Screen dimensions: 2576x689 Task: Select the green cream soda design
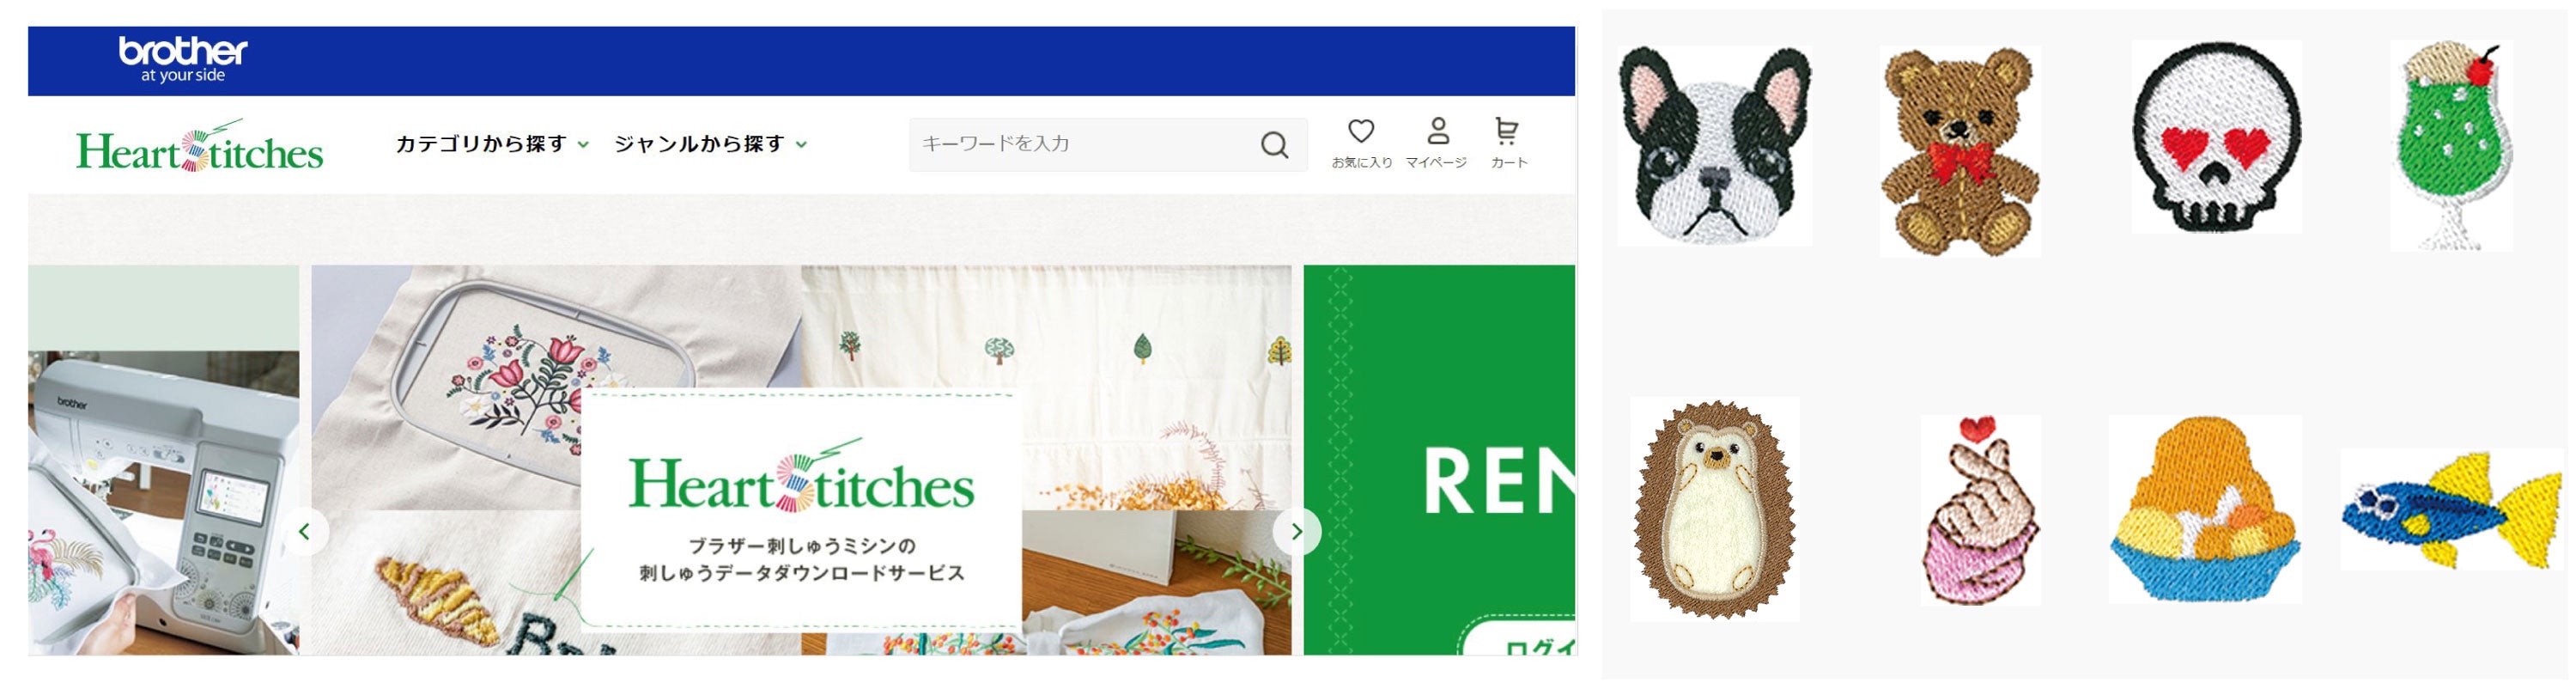point(2450,146)
